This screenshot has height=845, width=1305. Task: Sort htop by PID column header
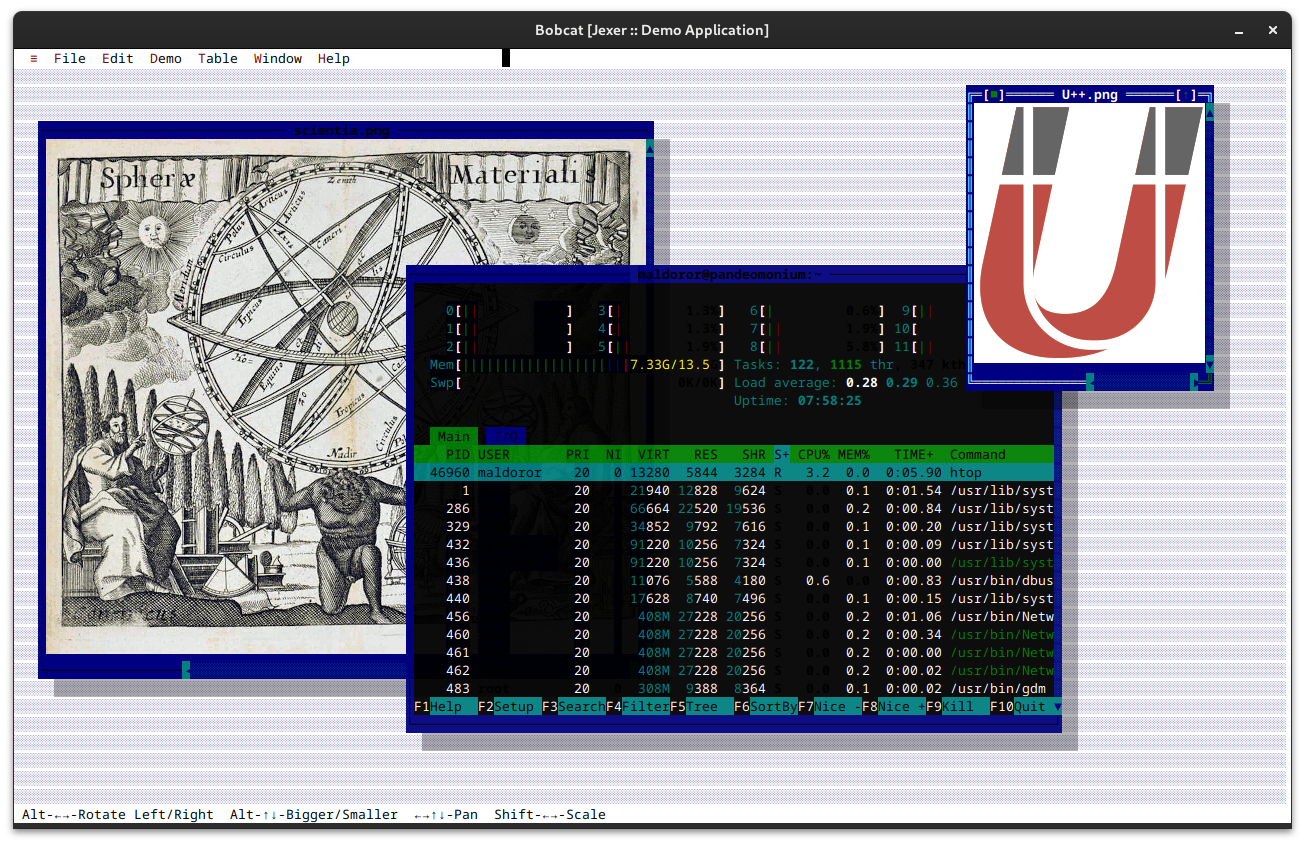[x=458, y=455]
